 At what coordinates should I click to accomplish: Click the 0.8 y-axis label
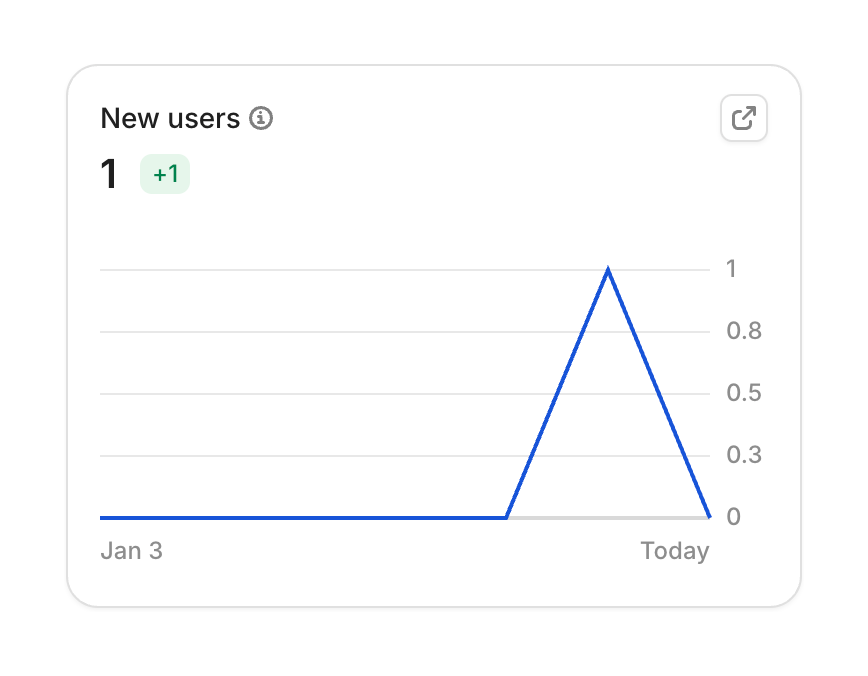click(743, 331)
